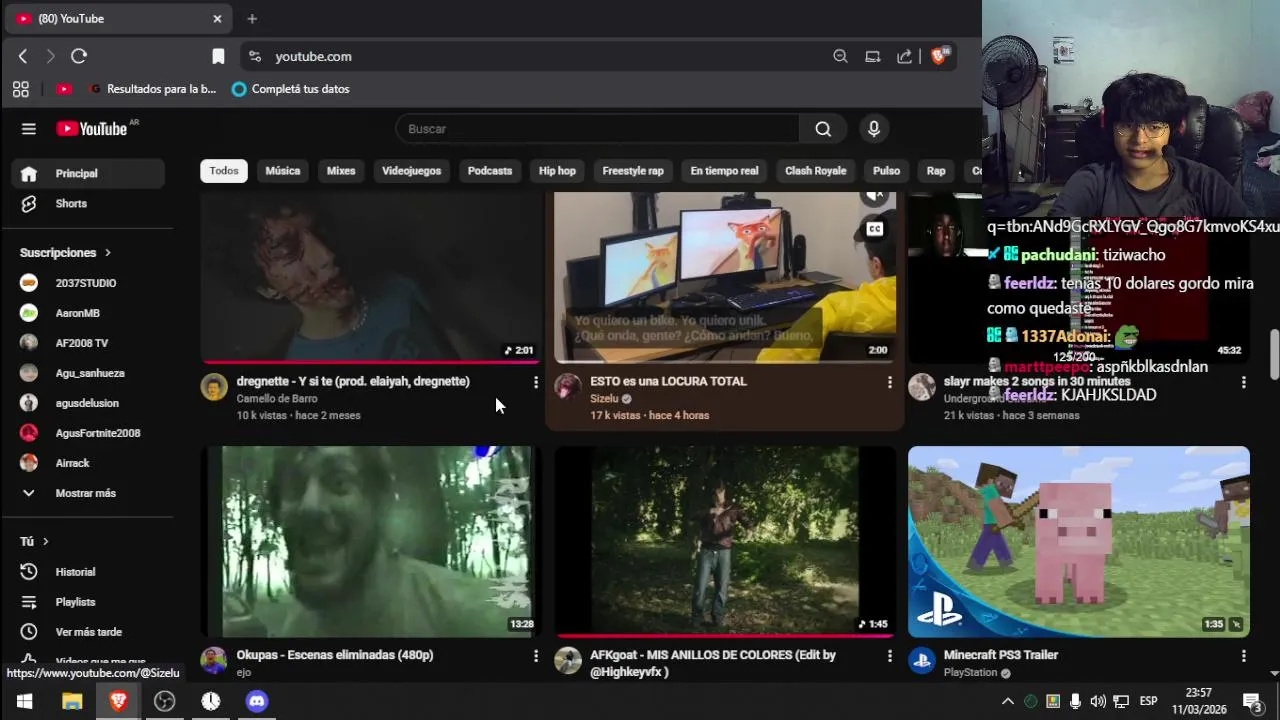Image resolution: width=1280 pixels, height=720 pixels.
Task: Go back with browser back arrow
Action: pyautogui.click(x=23, y=57)
